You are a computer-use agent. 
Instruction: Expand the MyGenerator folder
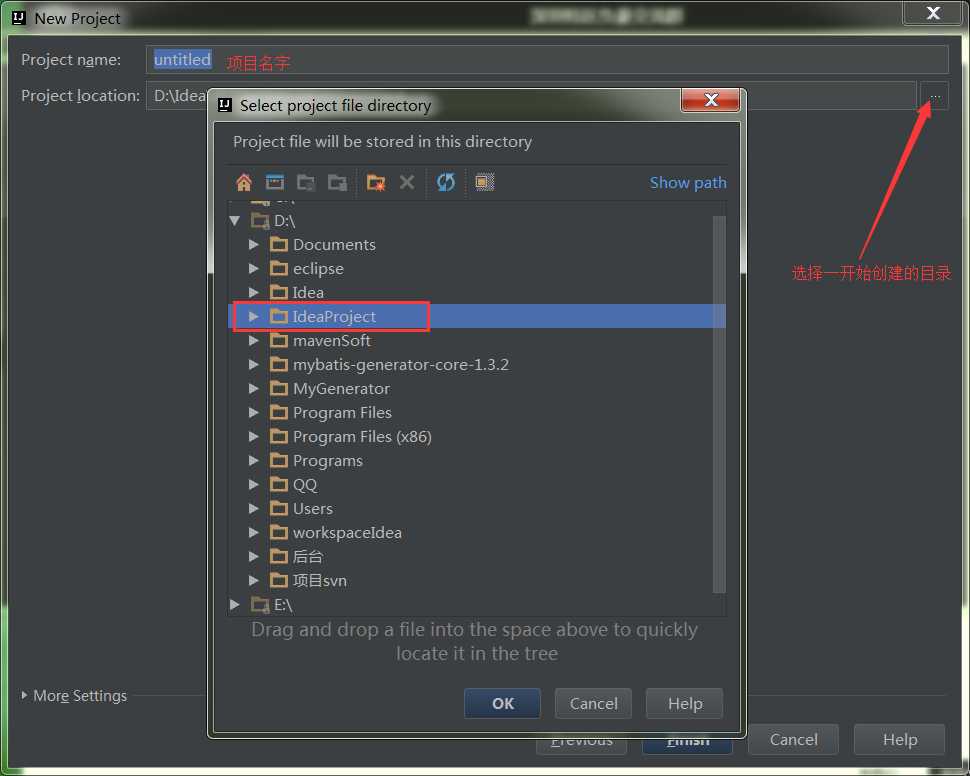[x=253, y=389]
